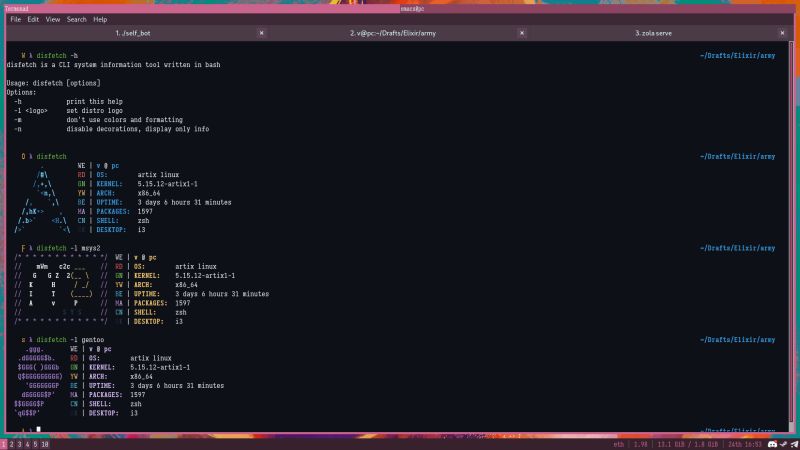Switch to workspace 10

point(45,444)
